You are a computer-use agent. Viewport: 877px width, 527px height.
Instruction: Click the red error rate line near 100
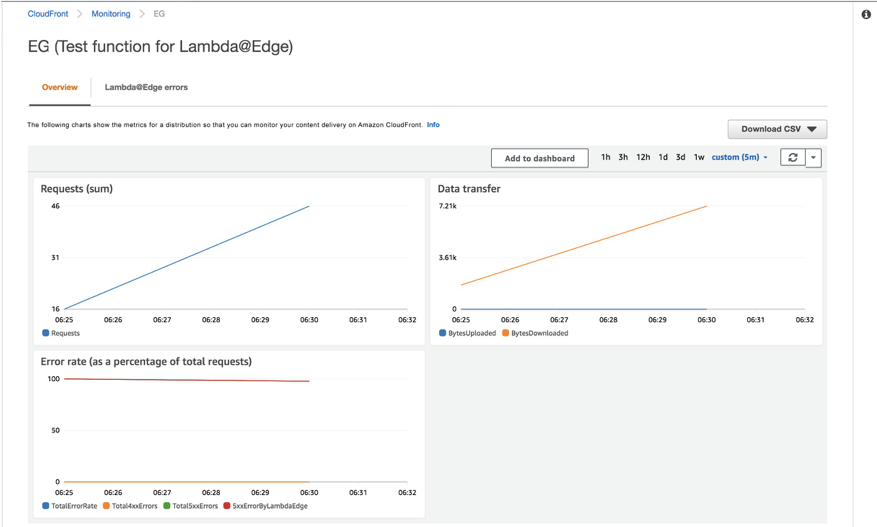[x=187, y=380]
